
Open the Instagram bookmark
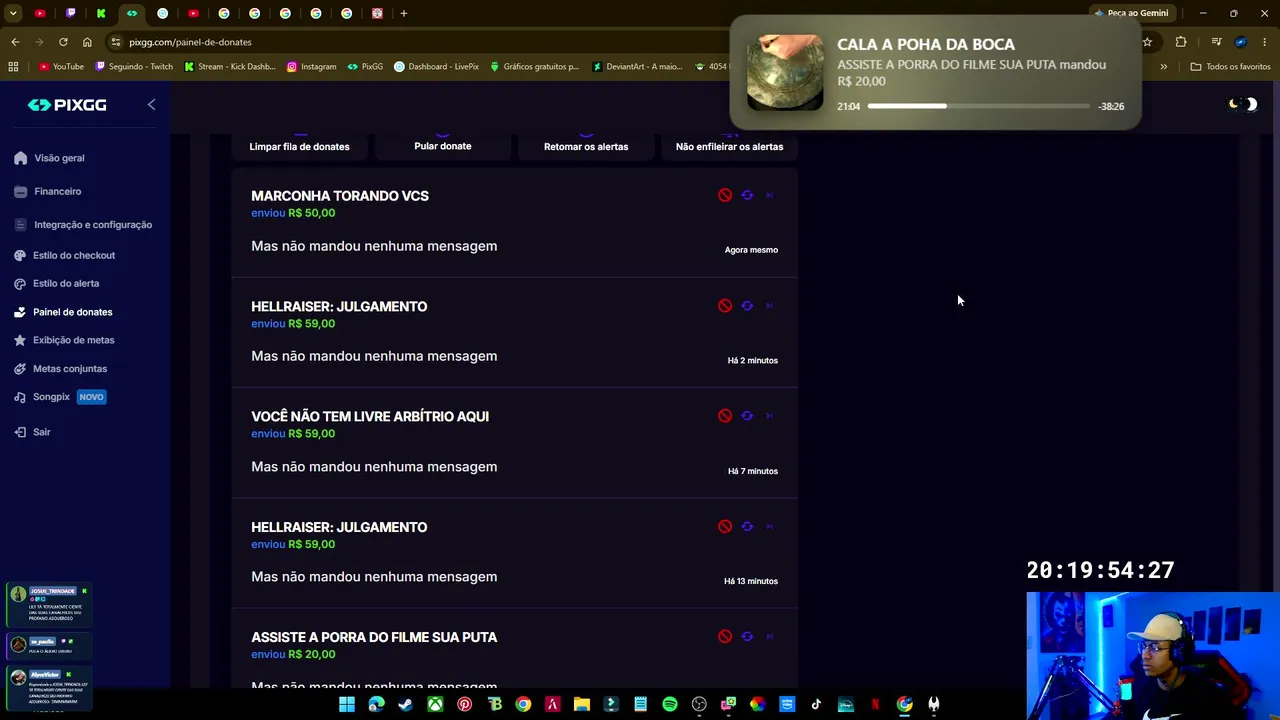pos(311,67)
